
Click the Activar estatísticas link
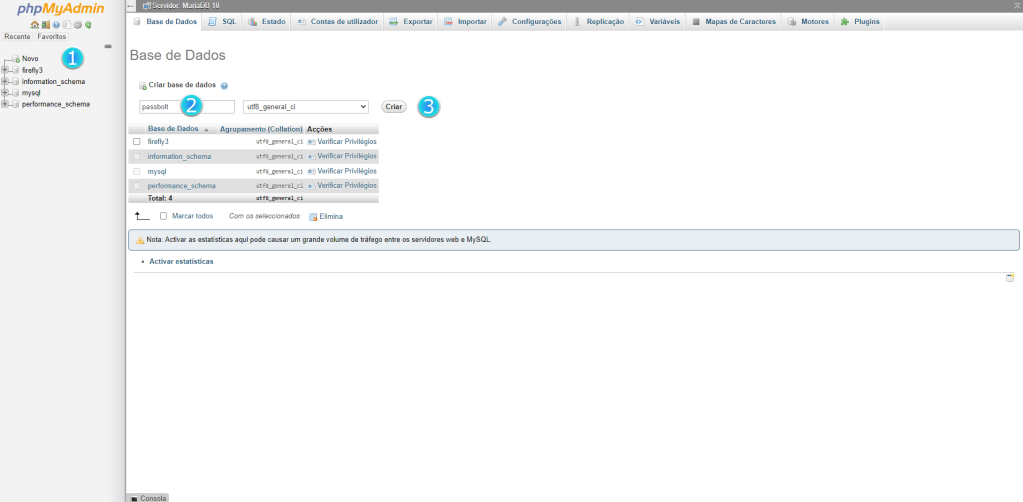181,261
